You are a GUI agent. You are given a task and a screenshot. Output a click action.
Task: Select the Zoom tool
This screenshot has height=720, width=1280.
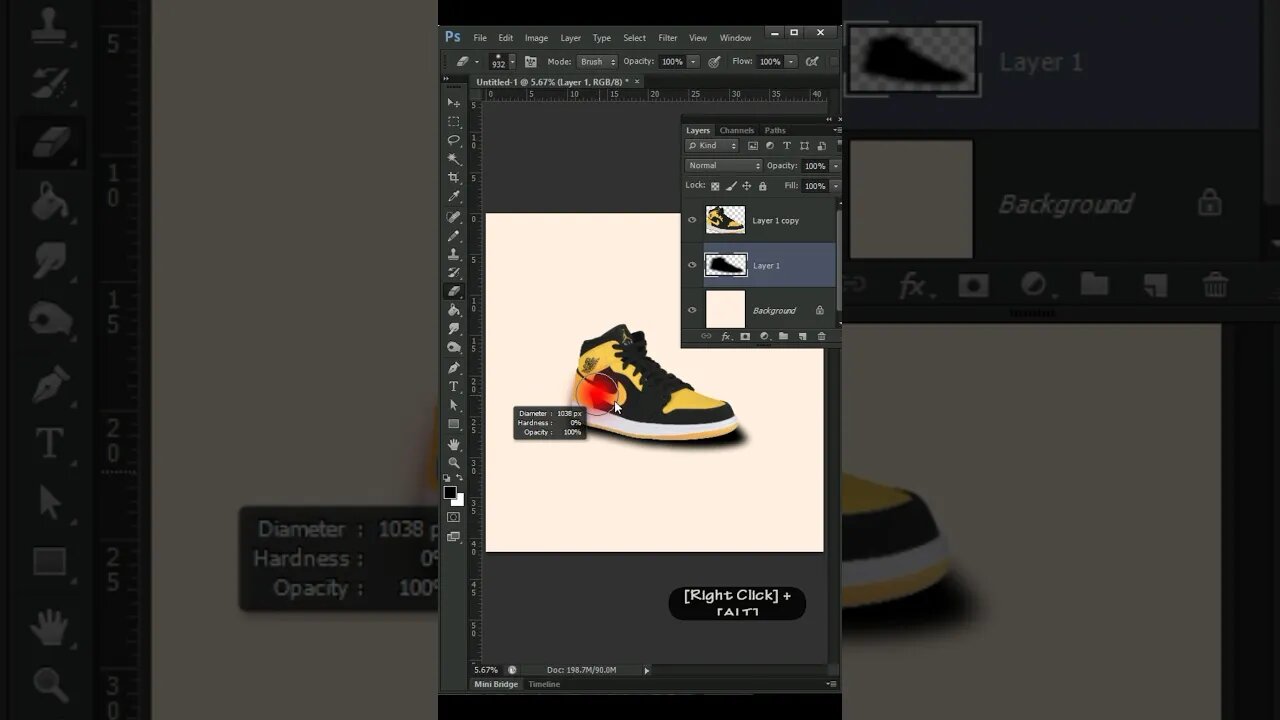pos(453,462)
